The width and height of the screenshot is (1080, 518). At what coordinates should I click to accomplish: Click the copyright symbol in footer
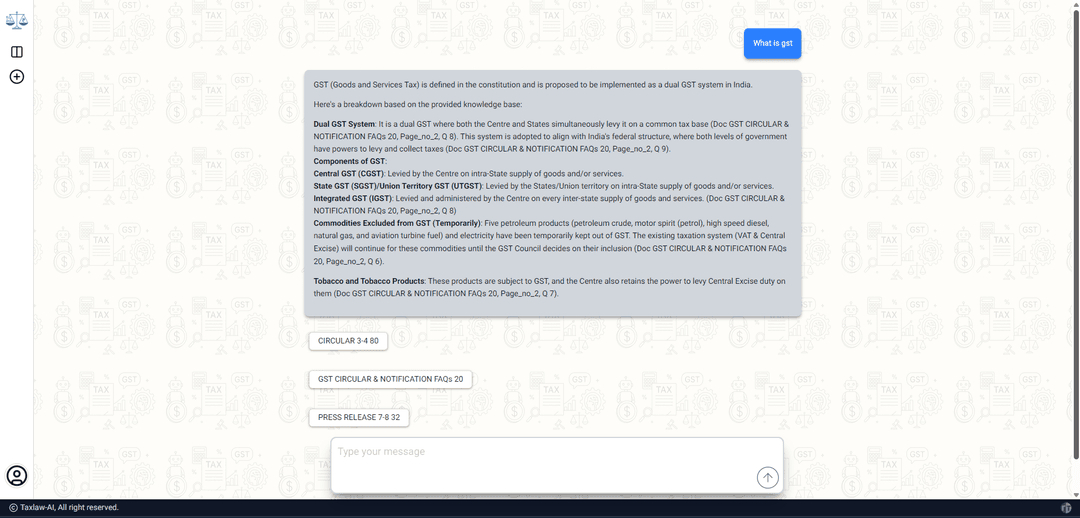13,508
